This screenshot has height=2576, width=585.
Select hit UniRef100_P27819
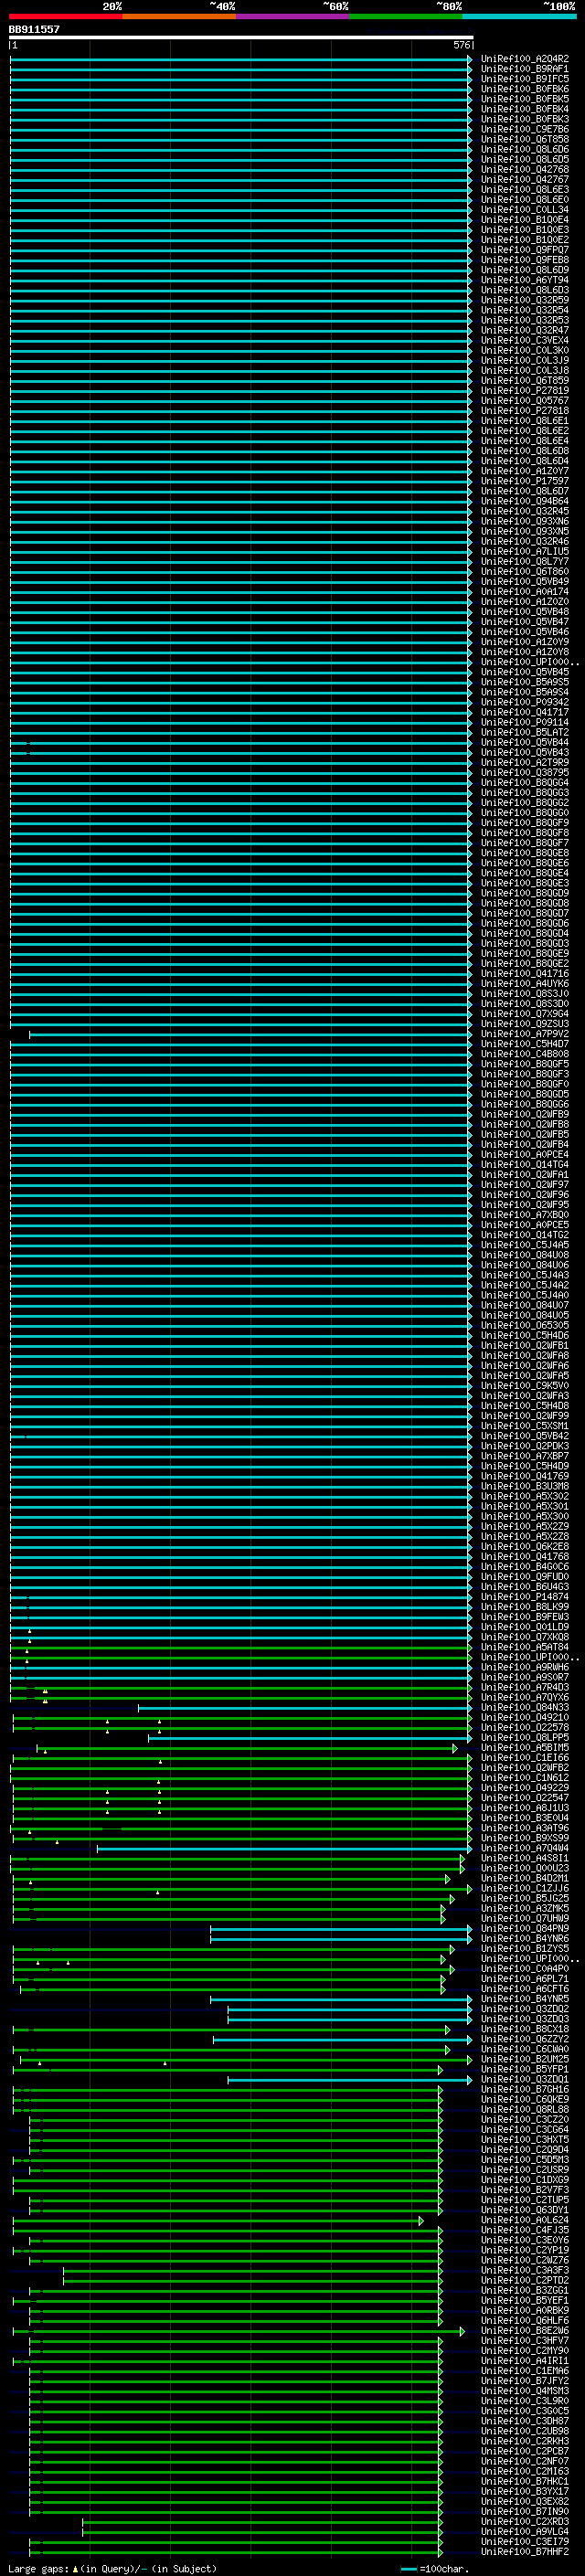[x=525, y=391]
